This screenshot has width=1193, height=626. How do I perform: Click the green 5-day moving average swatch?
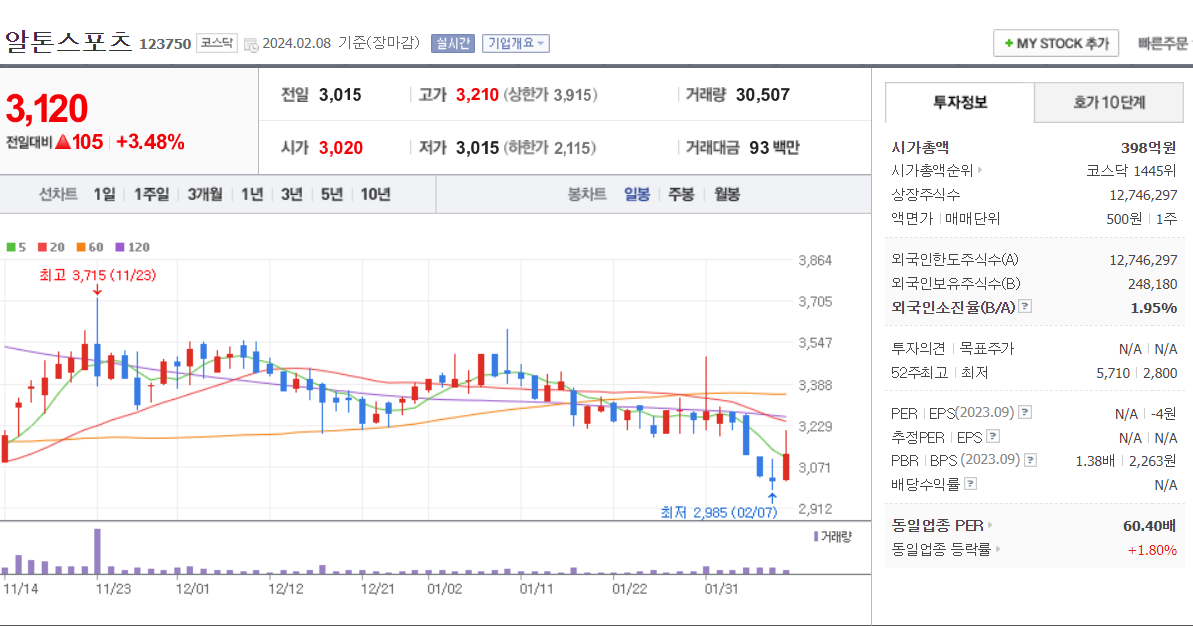(11, 247)
